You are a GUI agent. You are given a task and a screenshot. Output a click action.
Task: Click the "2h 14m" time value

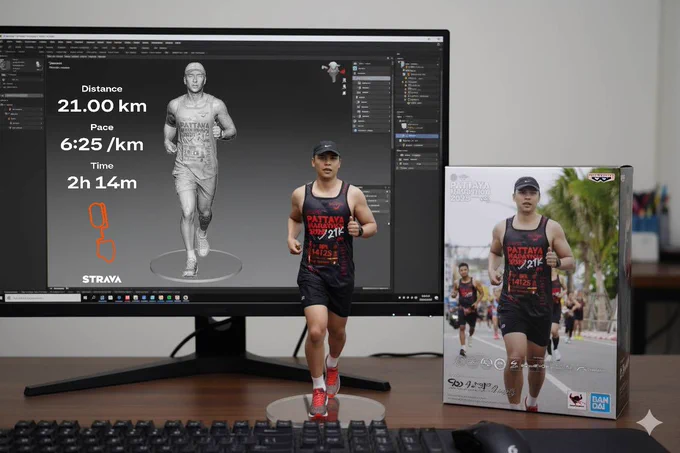point(102,183)
